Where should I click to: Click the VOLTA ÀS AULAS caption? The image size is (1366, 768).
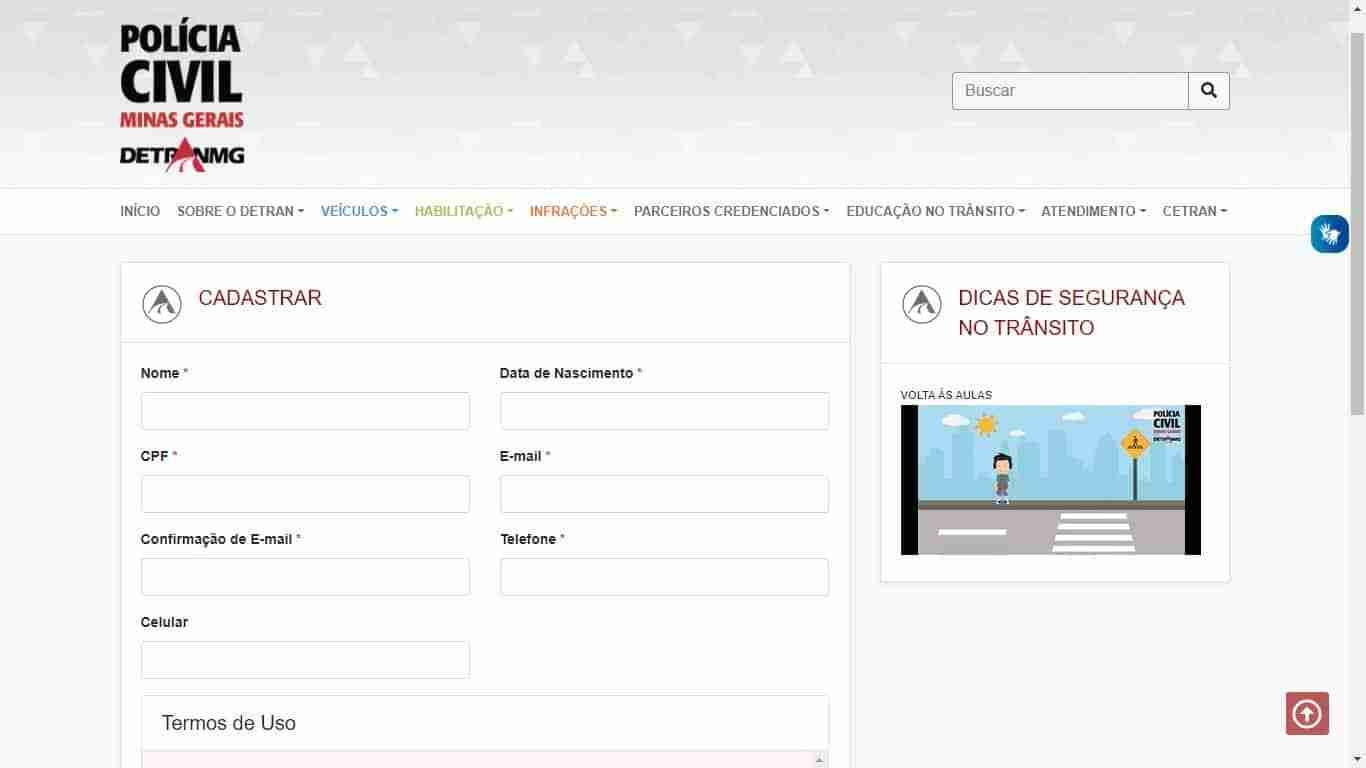click(946, 395)
